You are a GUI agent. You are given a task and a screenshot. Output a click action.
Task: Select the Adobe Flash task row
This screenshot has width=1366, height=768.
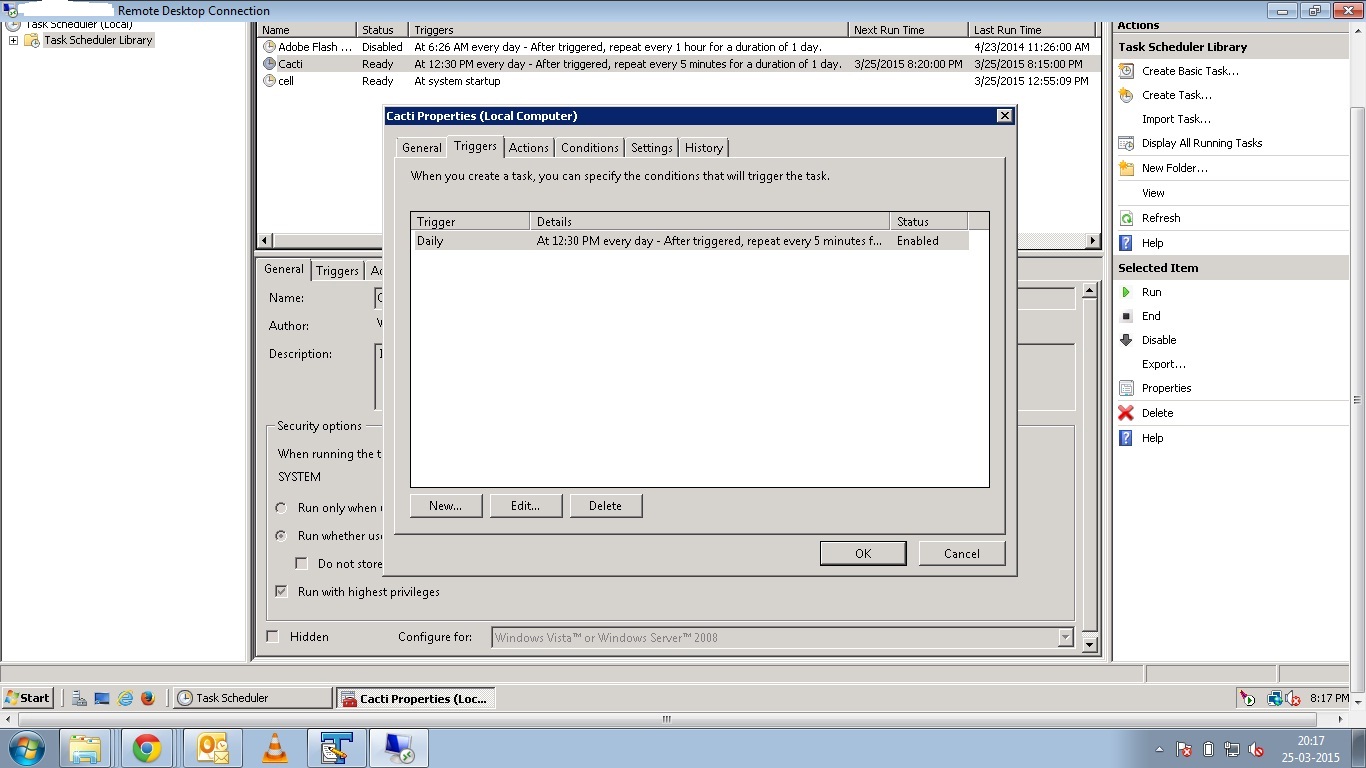point(678,47)
